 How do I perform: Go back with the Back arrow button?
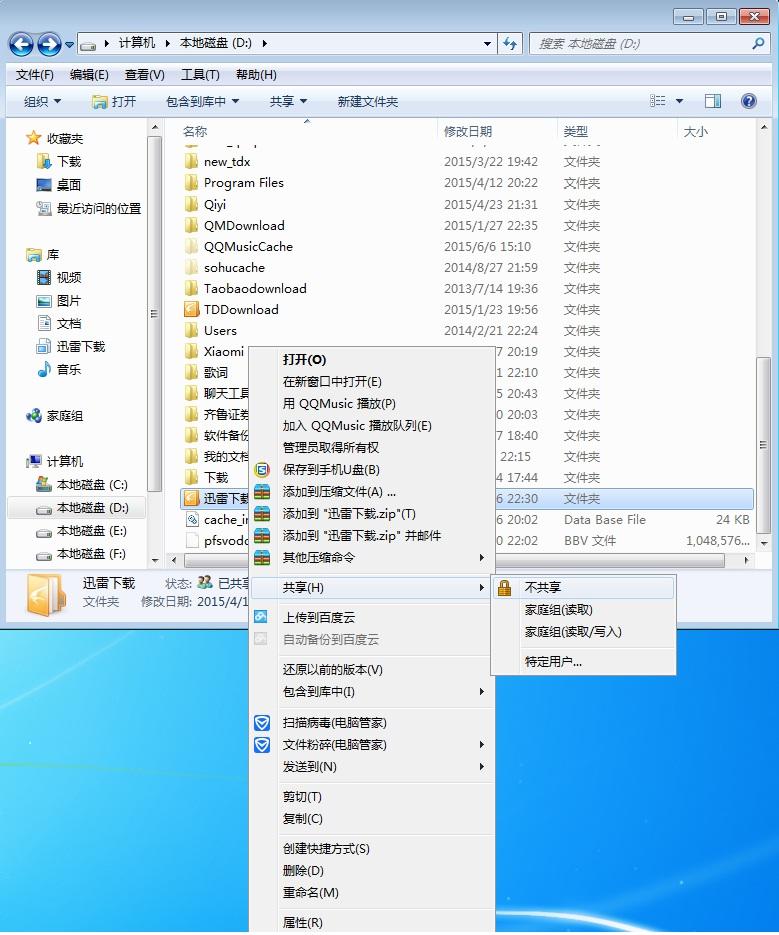[21, 44]
